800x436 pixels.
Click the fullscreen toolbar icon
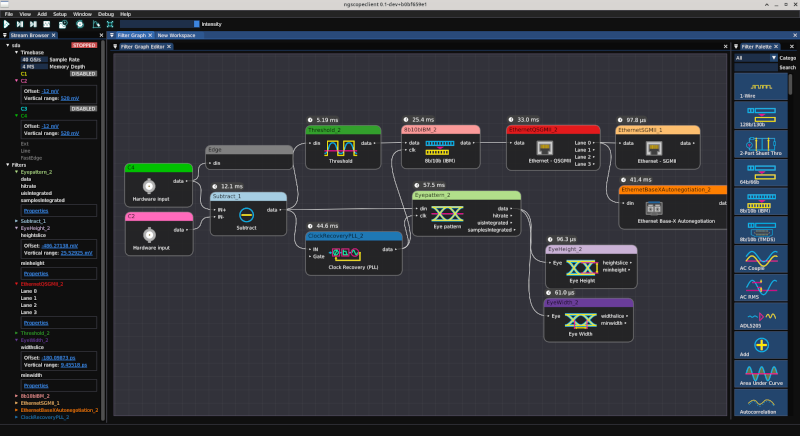click(x=110, y=24)
